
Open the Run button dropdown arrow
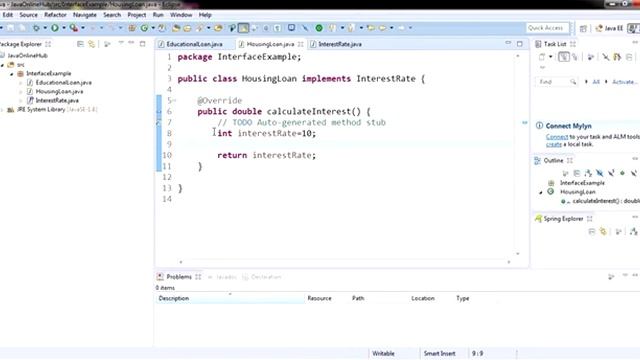tap(64, 28)
